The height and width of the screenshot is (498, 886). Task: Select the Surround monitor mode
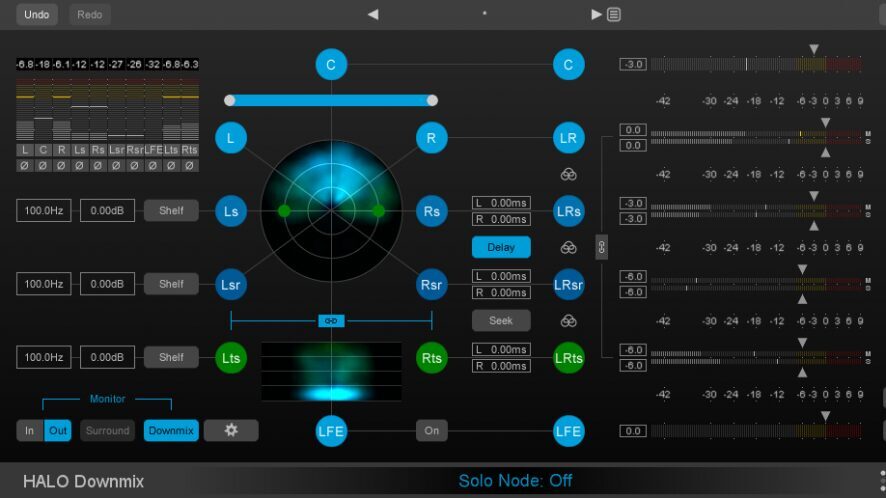coord(107,430)
